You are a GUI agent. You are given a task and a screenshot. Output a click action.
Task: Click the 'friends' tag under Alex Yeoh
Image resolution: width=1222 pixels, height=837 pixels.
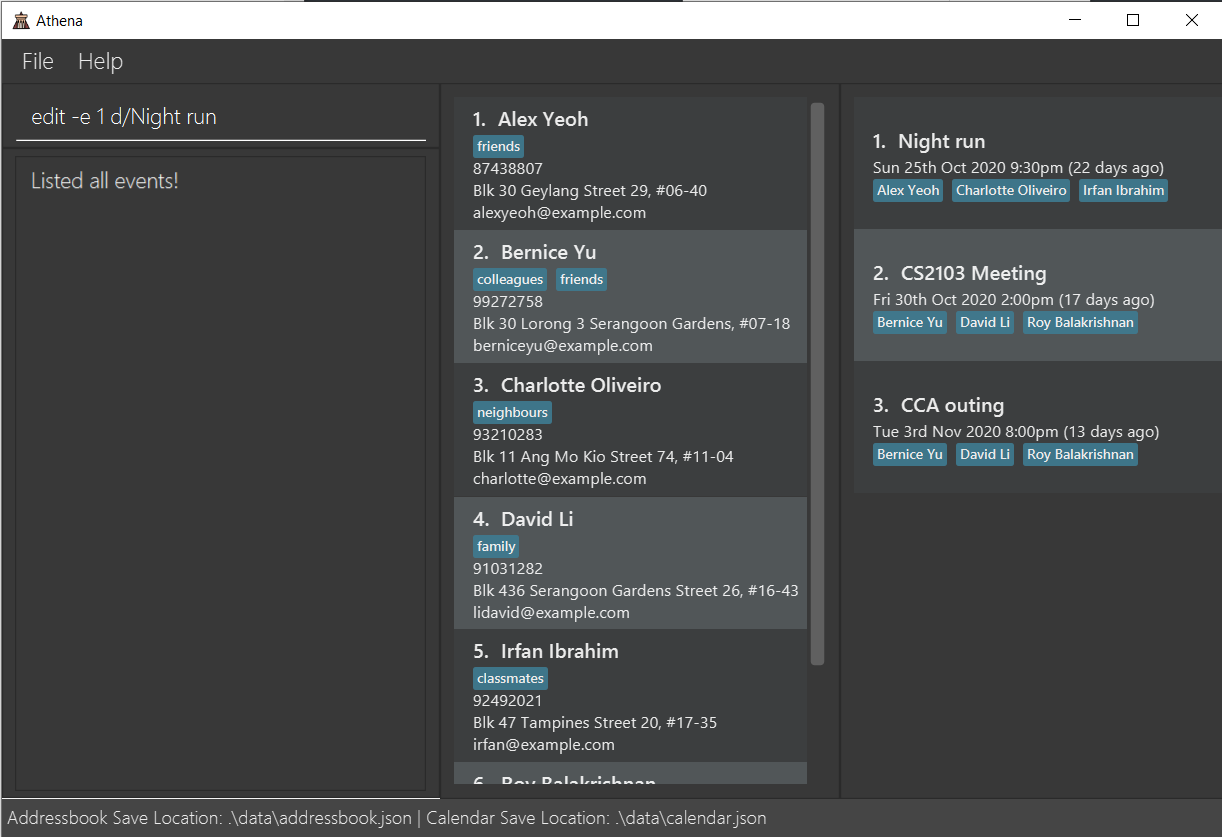tap(498, 146)
